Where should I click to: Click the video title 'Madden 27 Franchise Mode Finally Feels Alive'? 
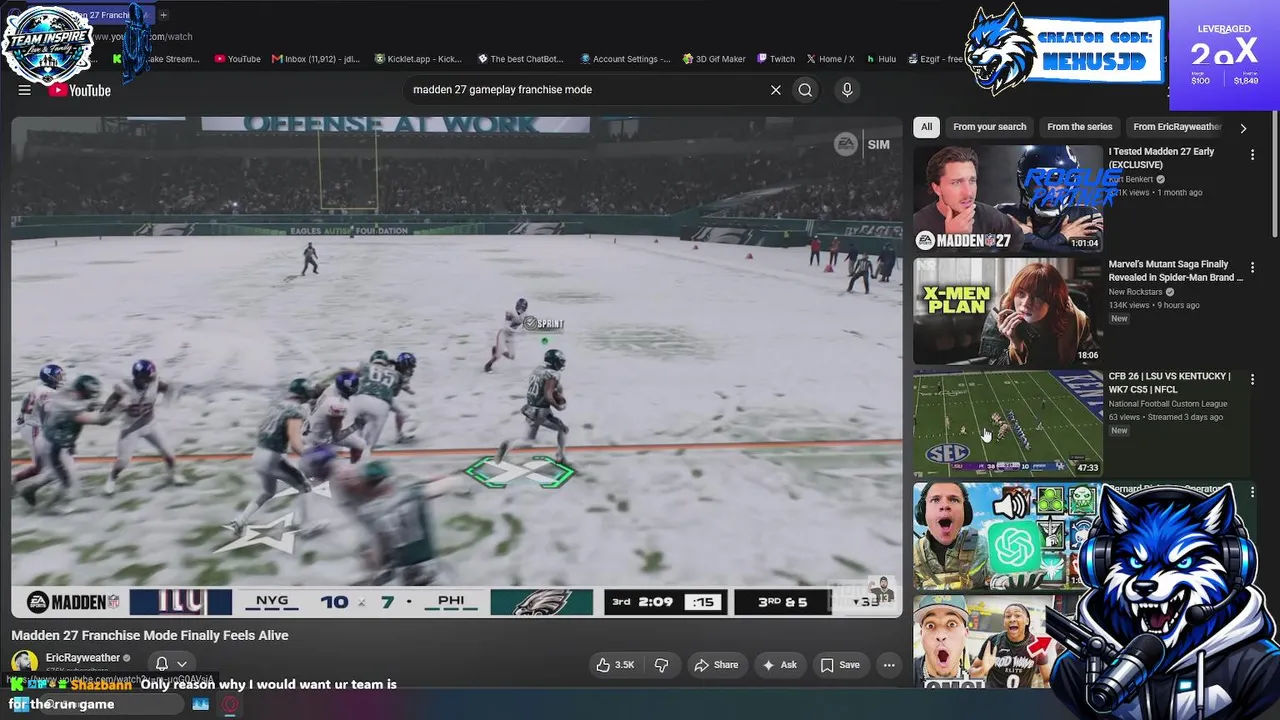pyautogui.click(x=150, y=635)
